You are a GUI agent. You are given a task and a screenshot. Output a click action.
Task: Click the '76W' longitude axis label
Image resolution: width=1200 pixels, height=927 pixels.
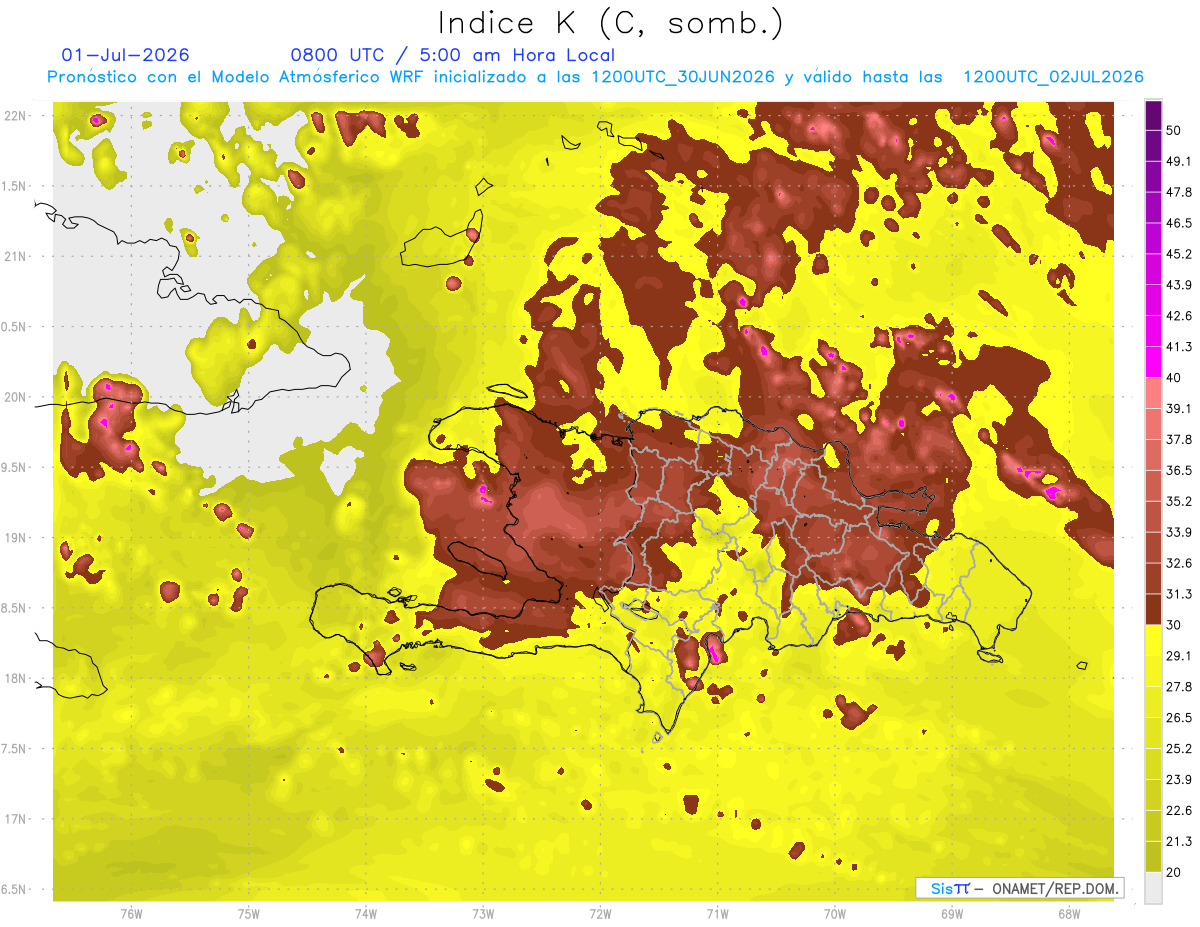coord(131,913)
